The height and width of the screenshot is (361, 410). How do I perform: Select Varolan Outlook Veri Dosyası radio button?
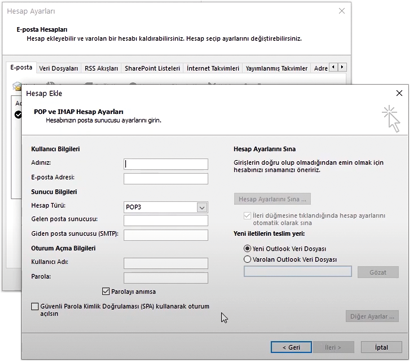[247, 259]
